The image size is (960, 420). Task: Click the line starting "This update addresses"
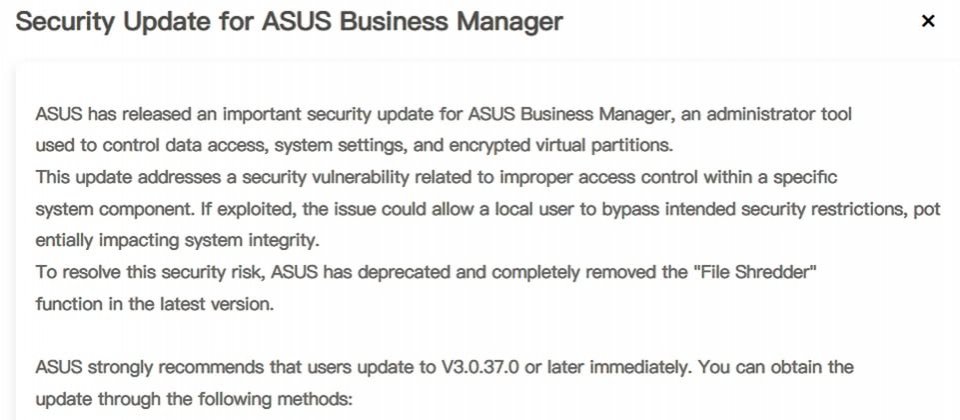click(436, 177)
